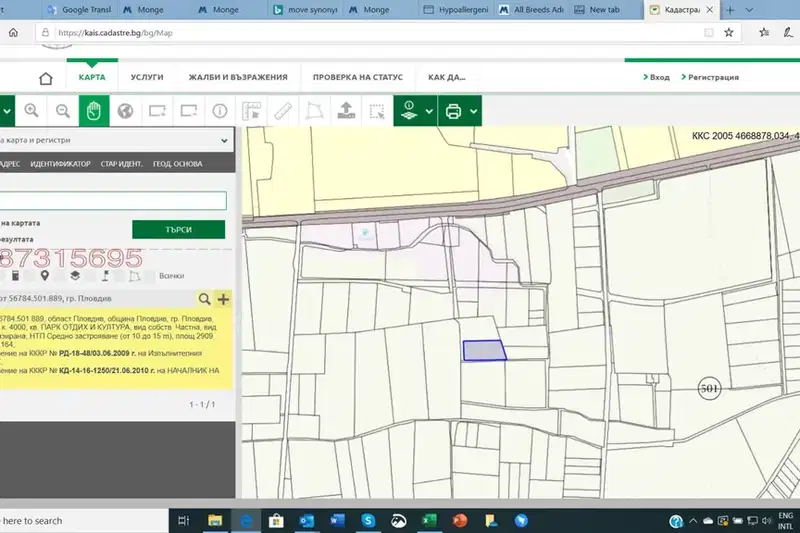
Task: Choose the info identify tool
Action: click(x=220, y=111)
